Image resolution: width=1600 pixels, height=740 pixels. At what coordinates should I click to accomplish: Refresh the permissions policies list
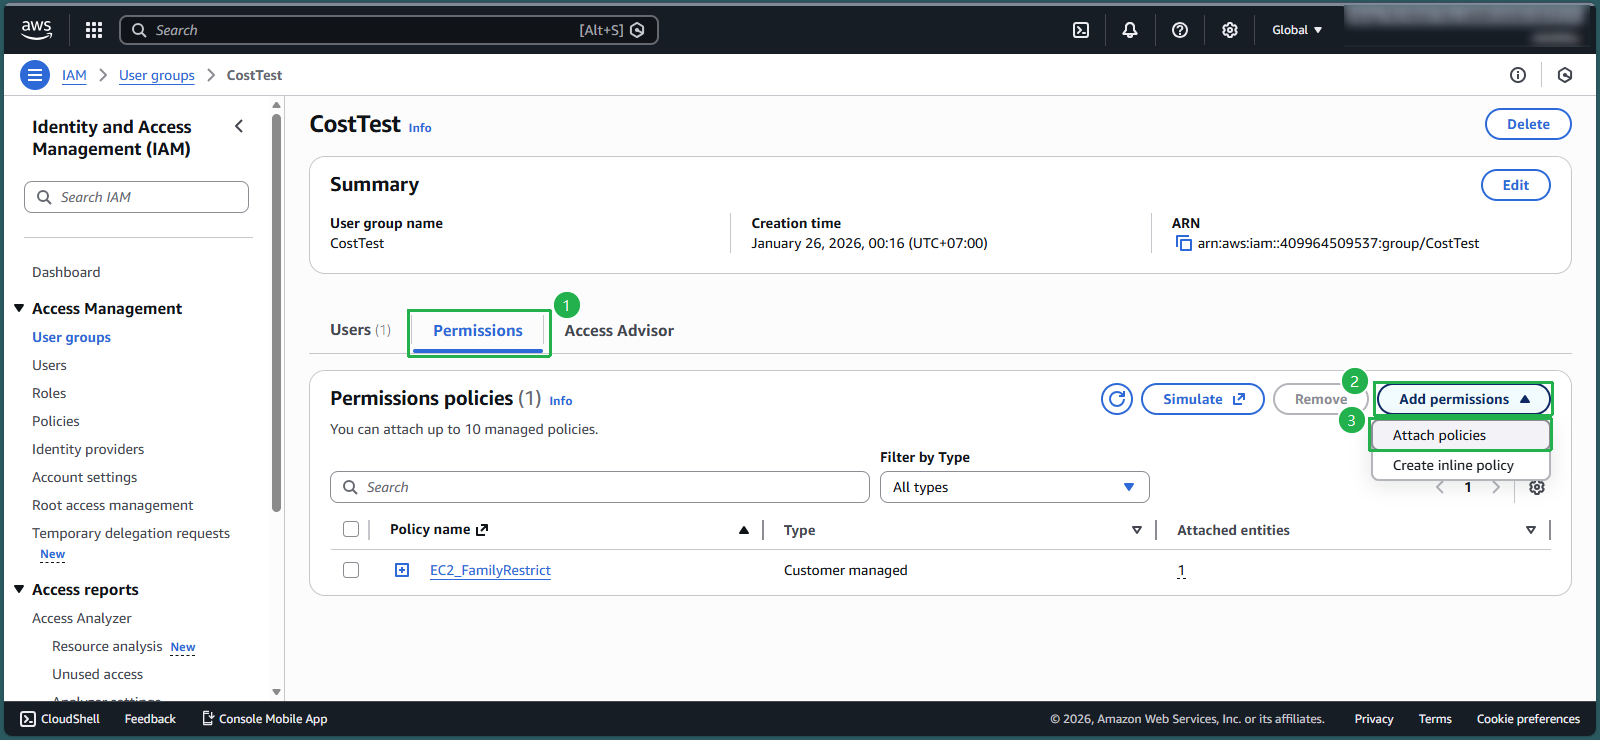tap(1117, 399)
